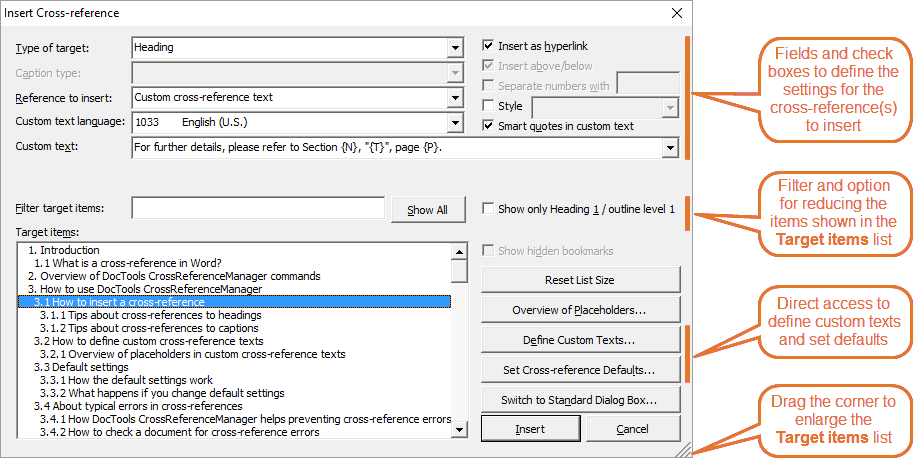Select '3.3 Default settings' item

point(234,367)
